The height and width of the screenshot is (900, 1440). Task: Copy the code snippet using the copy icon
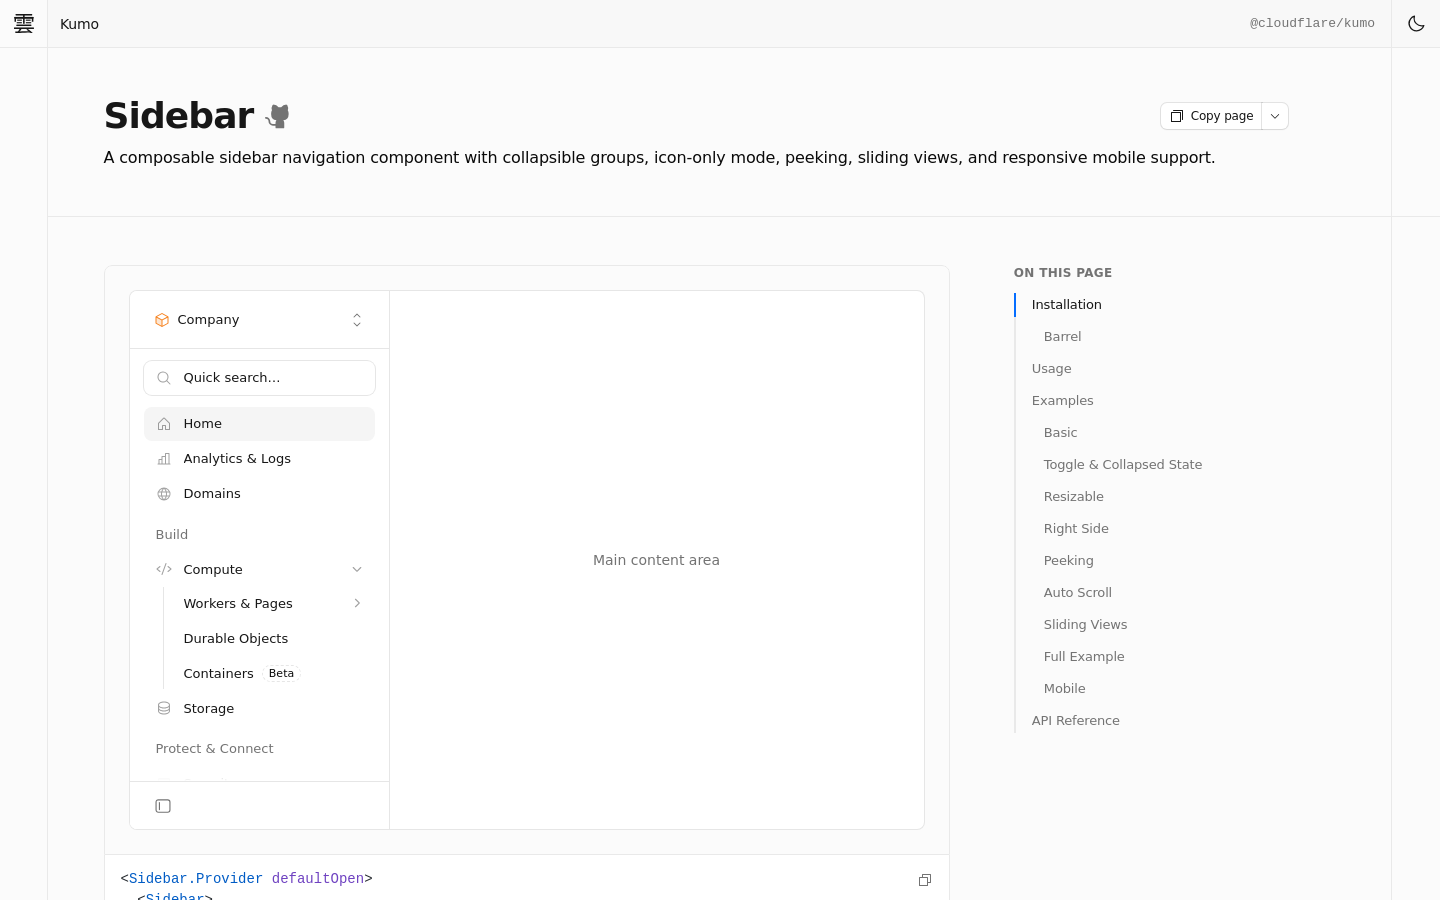pyautogui.click(x=925, y=880)
